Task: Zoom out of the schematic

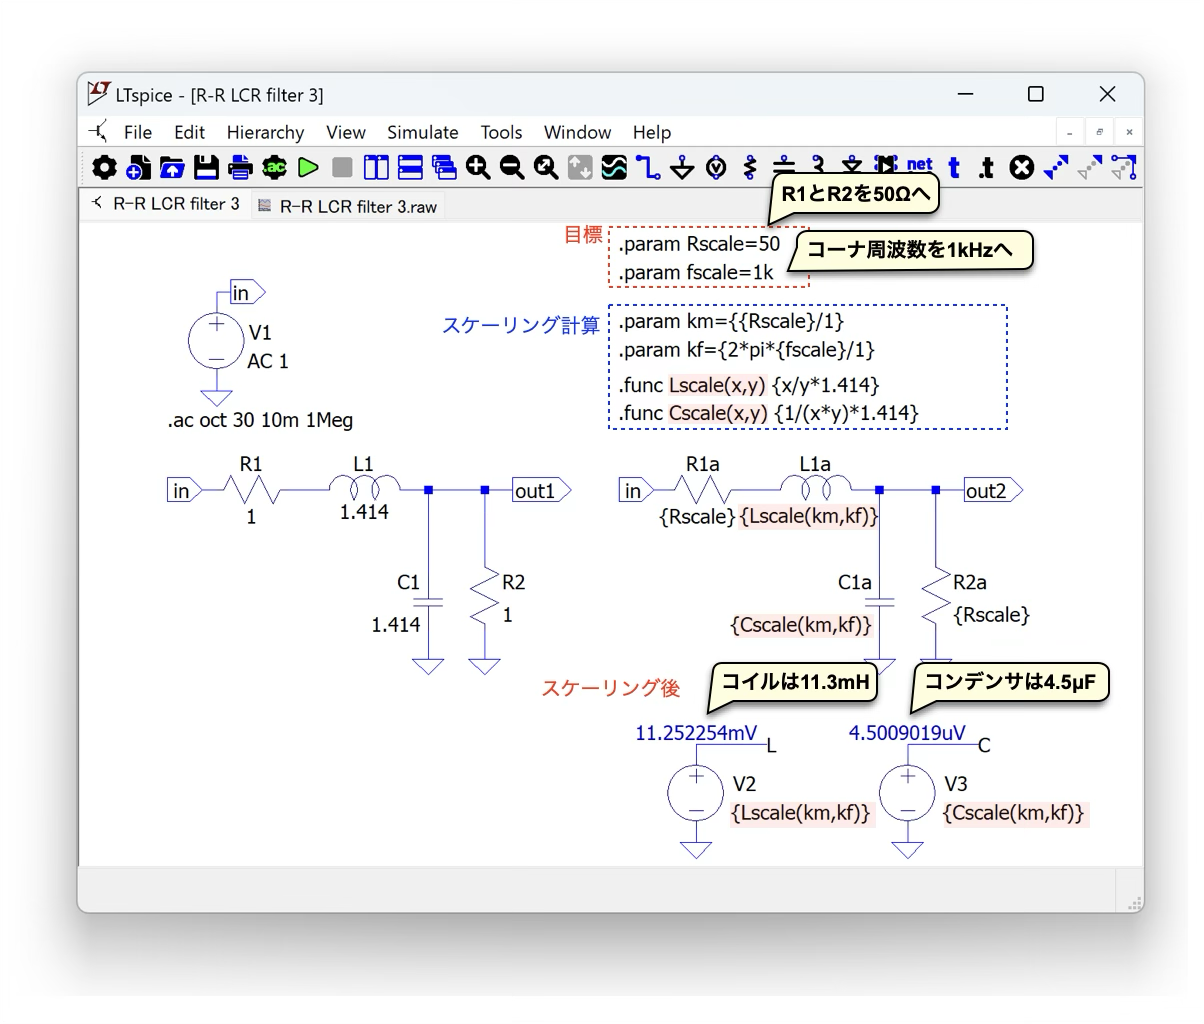Action: click(512, 168)
